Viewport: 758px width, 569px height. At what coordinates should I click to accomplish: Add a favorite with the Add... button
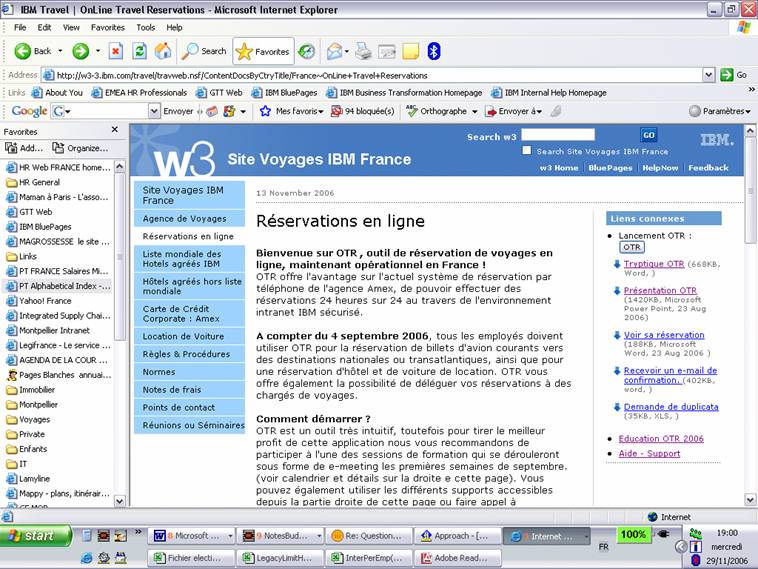coord(24,148)
